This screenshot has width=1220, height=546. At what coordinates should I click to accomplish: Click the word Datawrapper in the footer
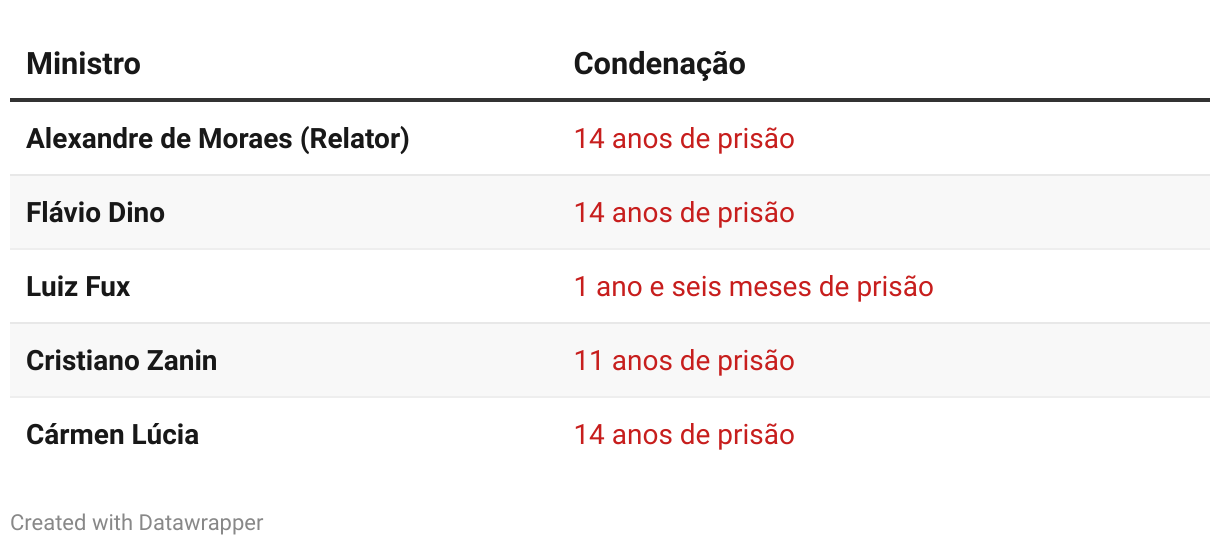[x=201, y=522]
